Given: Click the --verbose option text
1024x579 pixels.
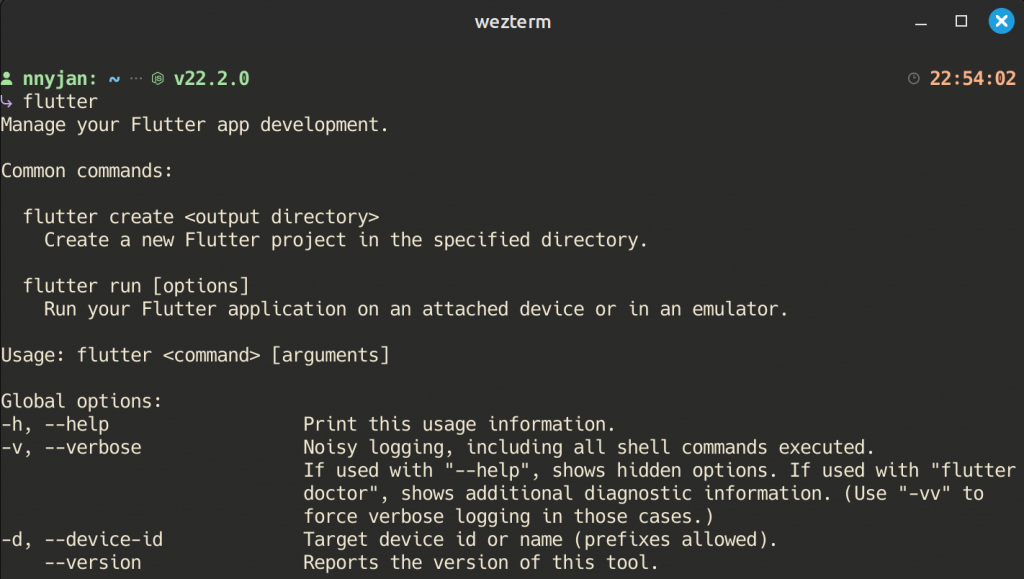Looking at the screenshot, I should [93, 447].
